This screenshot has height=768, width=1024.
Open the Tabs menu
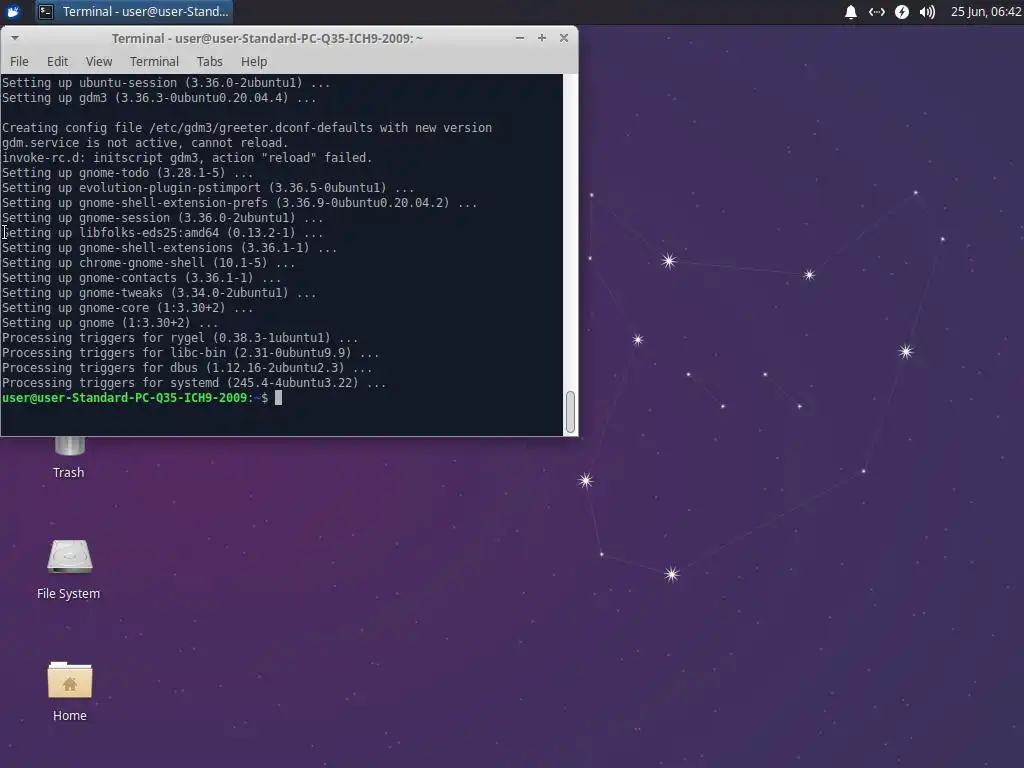210,61
